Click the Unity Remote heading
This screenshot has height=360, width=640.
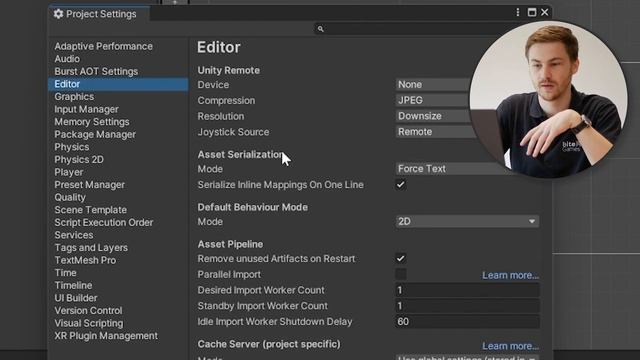coord(229,70)
